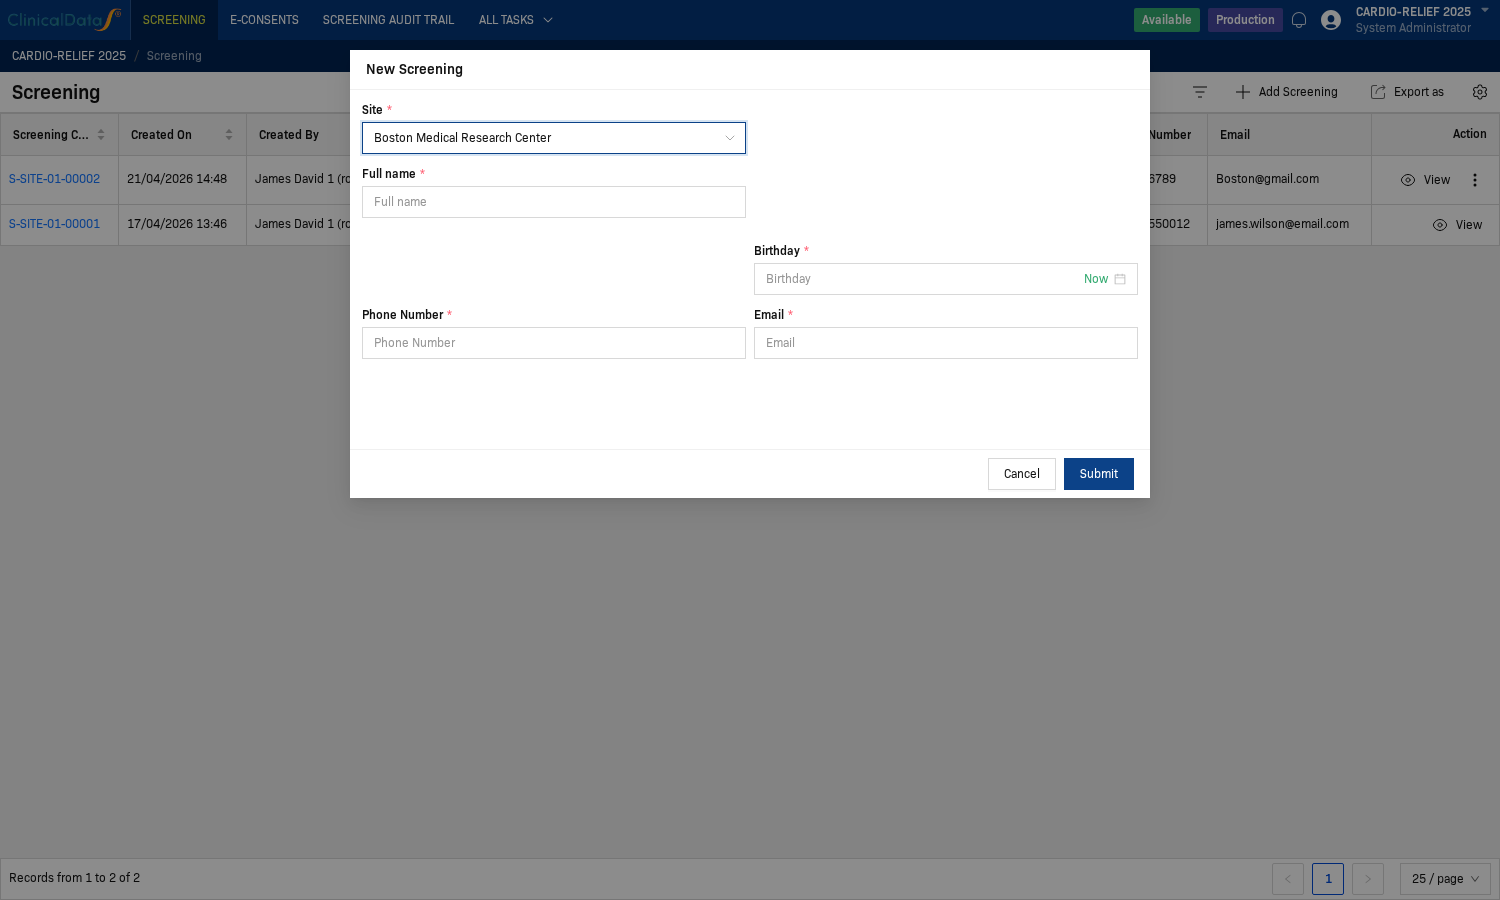Click Now in Birthday field
1500x900 pixels.
tap(1096, 279)
